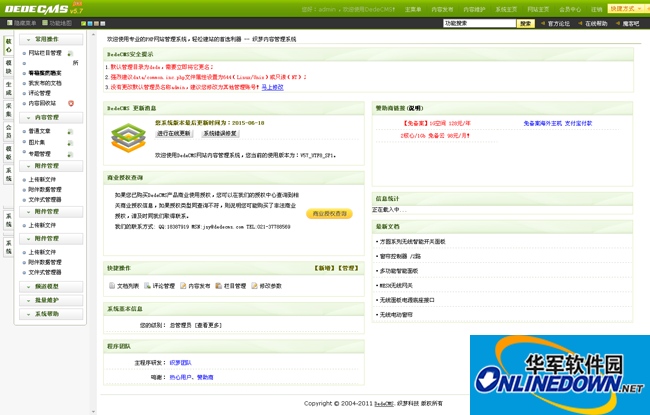Select the blue skin color swatch
650x415 pixels.
coord(90,24)
